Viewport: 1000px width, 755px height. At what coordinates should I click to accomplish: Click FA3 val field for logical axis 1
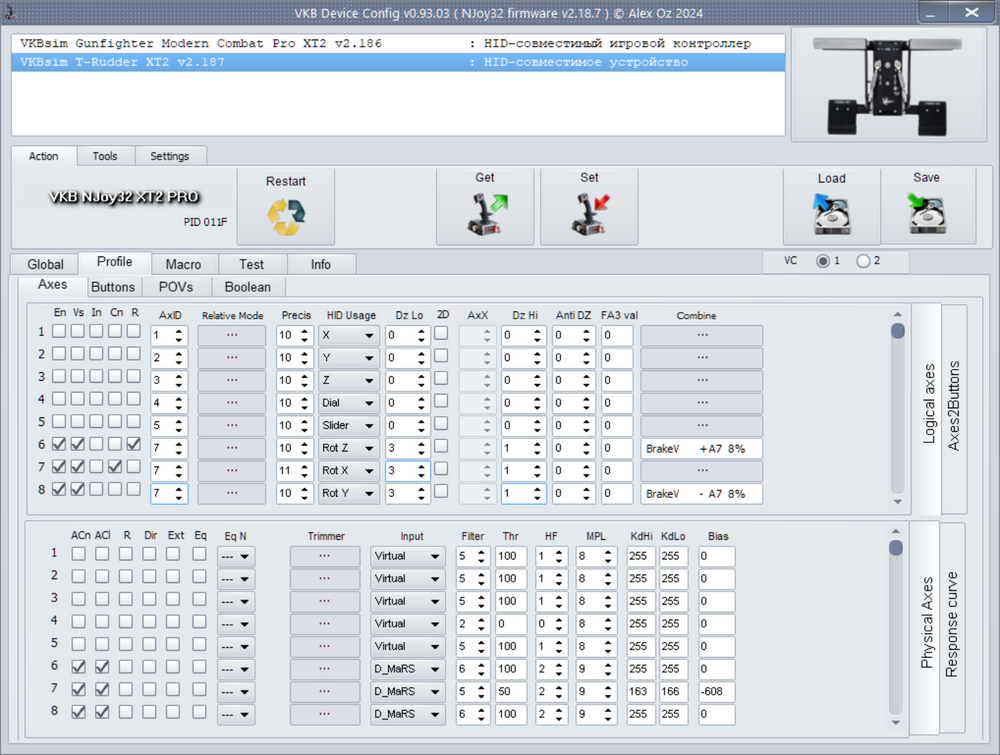617,335
